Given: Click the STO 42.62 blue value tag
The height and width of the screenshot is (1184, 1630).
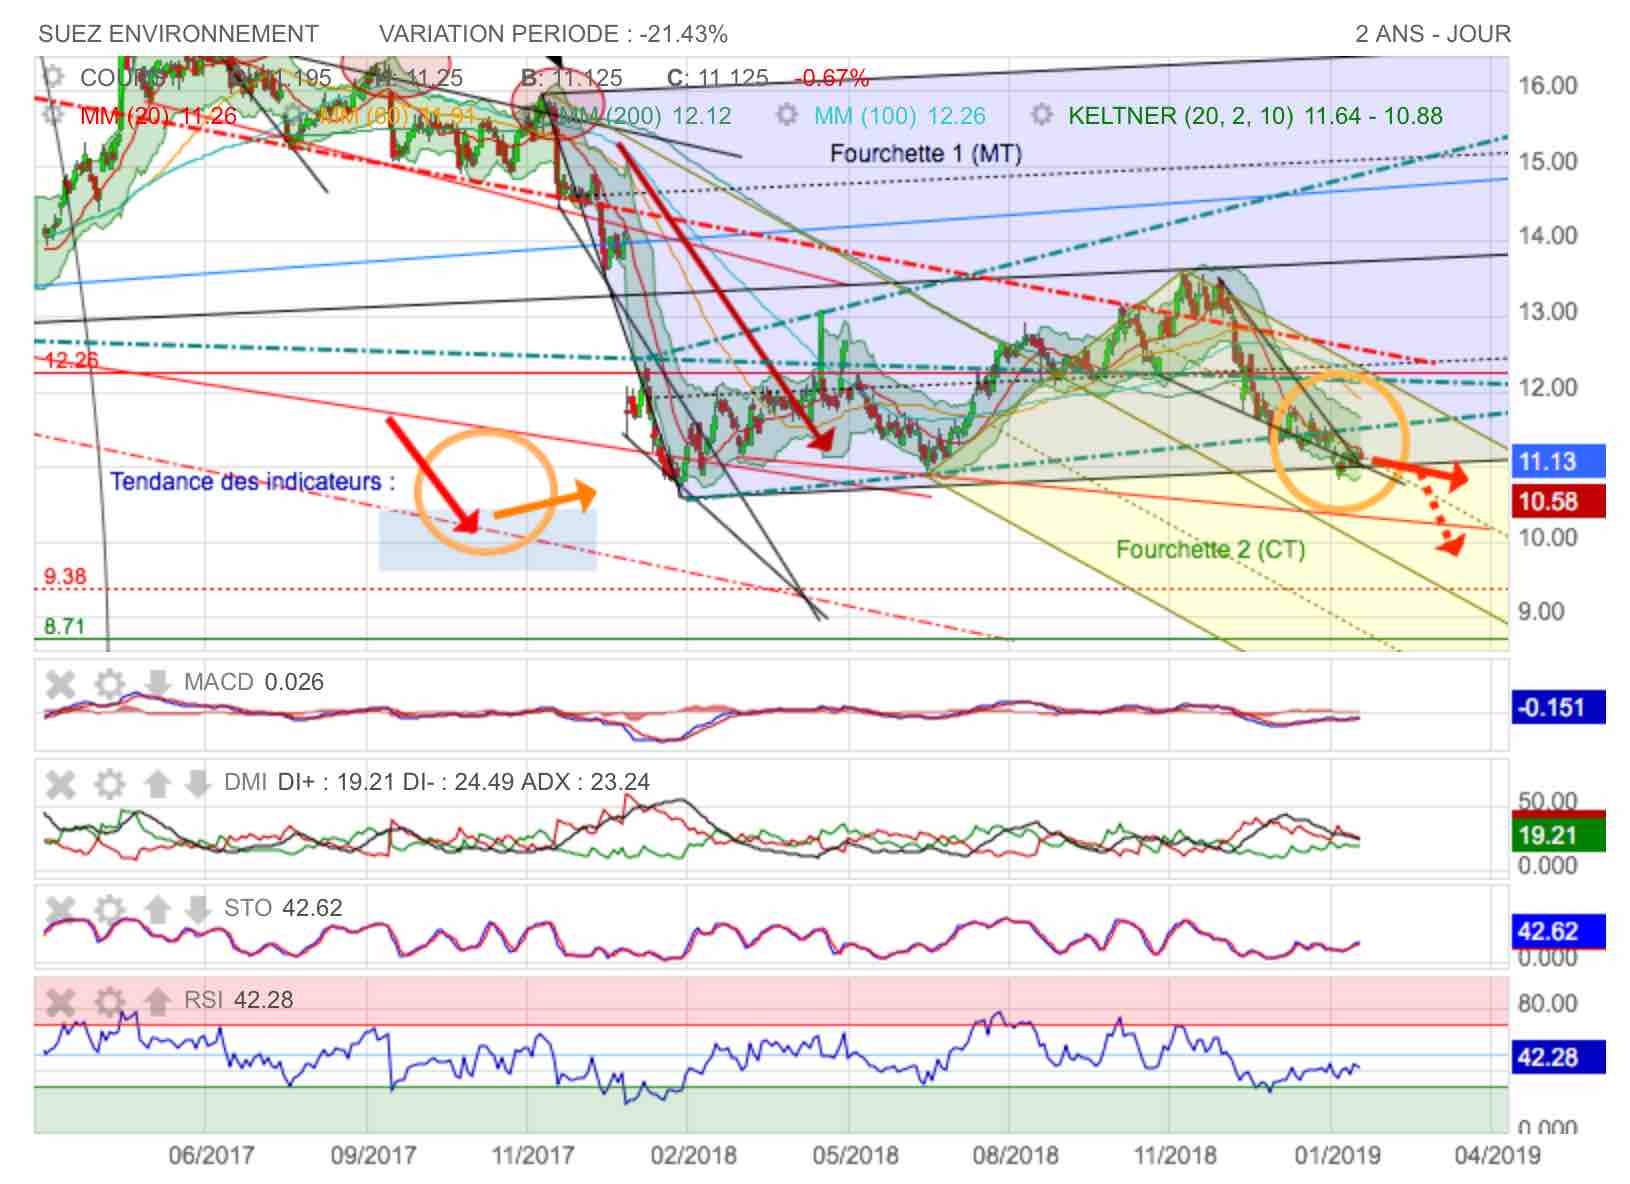Looking at the screenshot, I should (x=1558, y=931).
